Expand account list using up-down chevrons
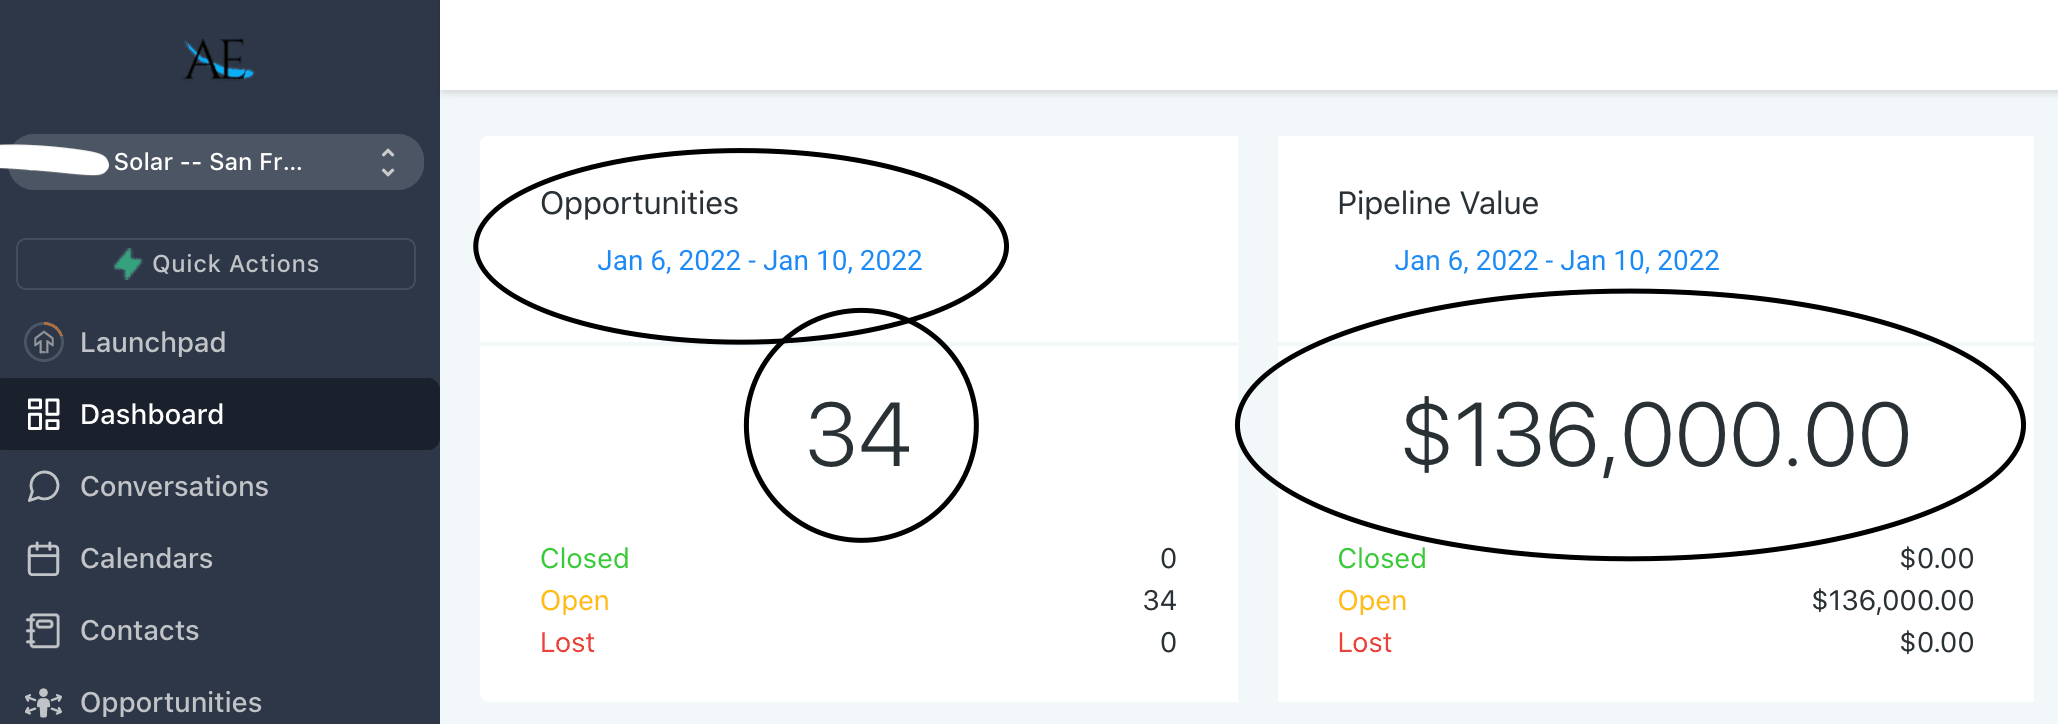This screenshot has width=2058, height=724. coord(388,162)
